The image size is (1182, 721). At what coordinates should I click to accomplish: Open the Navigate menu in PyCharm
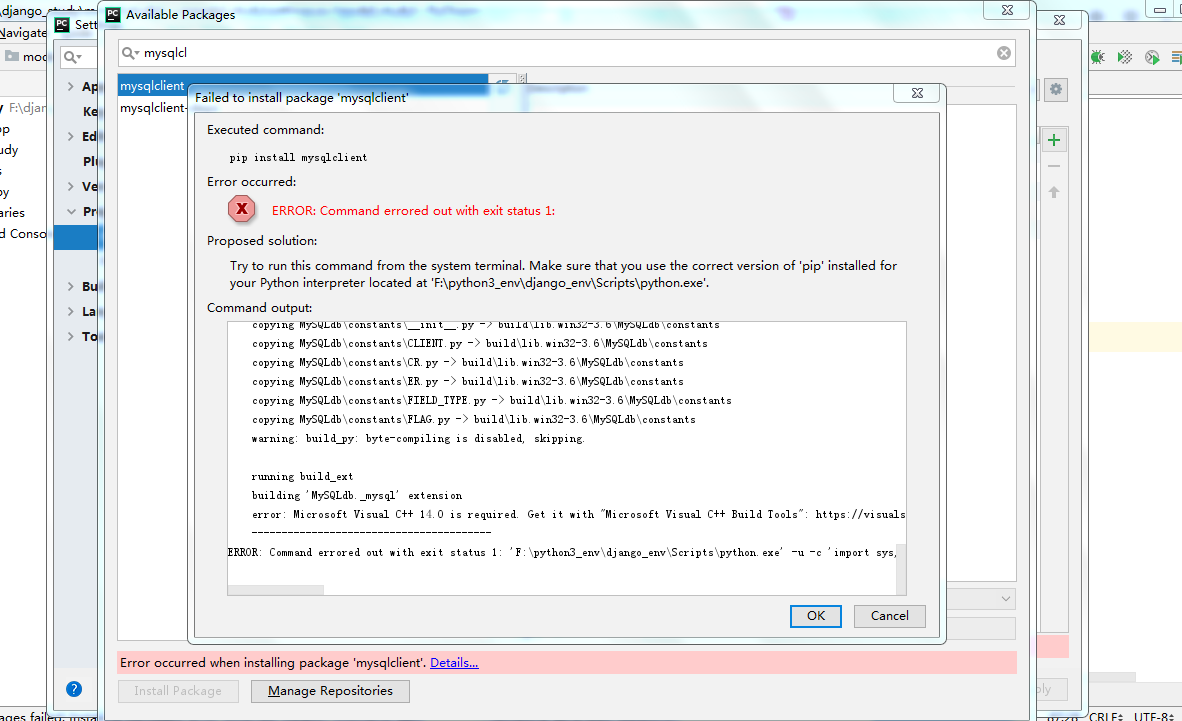23,32
